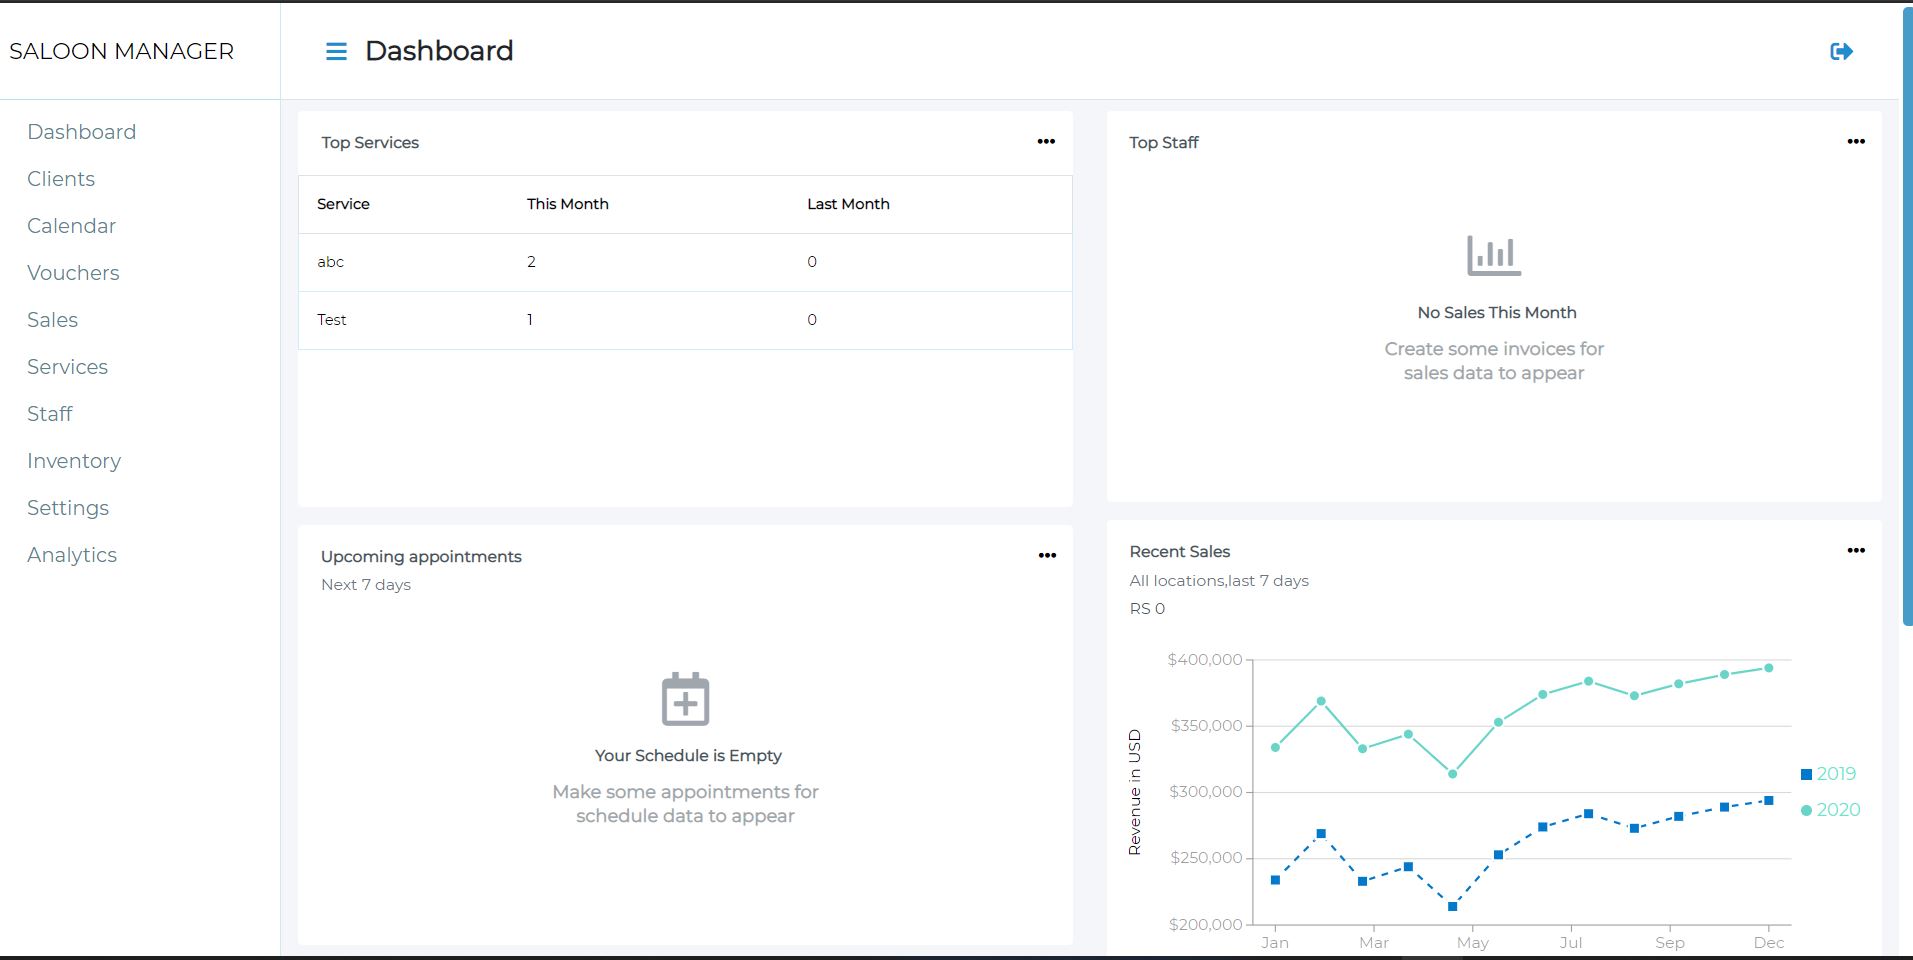
Task: Open Calendar in the sidebar
Action: [x=71, y=226]
